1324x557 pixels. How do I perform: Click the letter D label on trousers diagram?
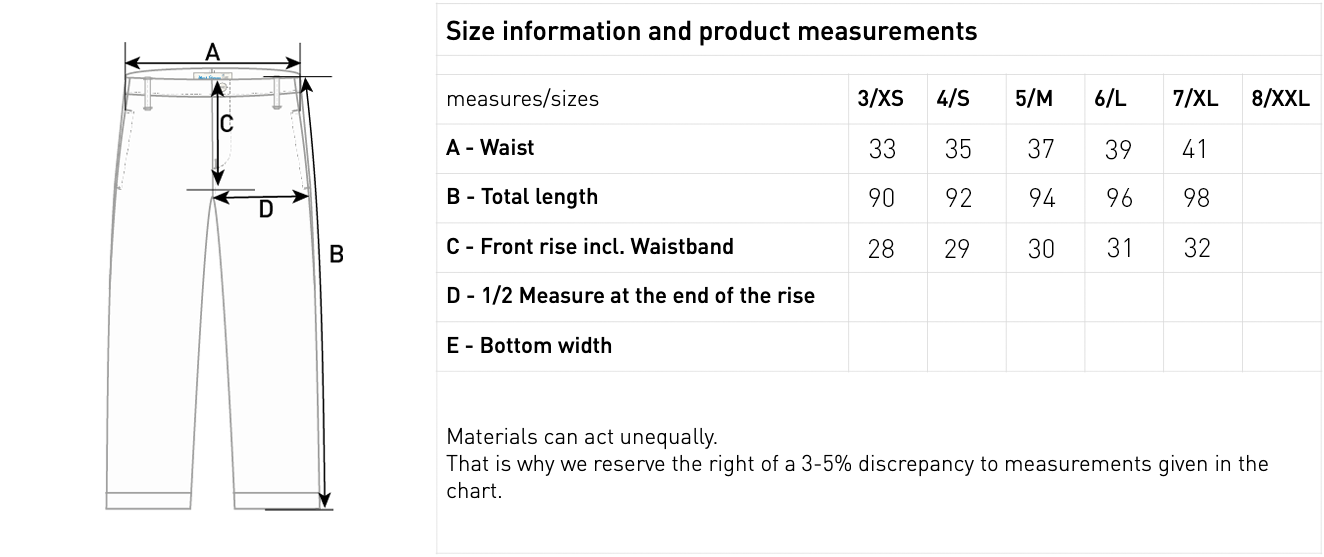click(266, 209)
